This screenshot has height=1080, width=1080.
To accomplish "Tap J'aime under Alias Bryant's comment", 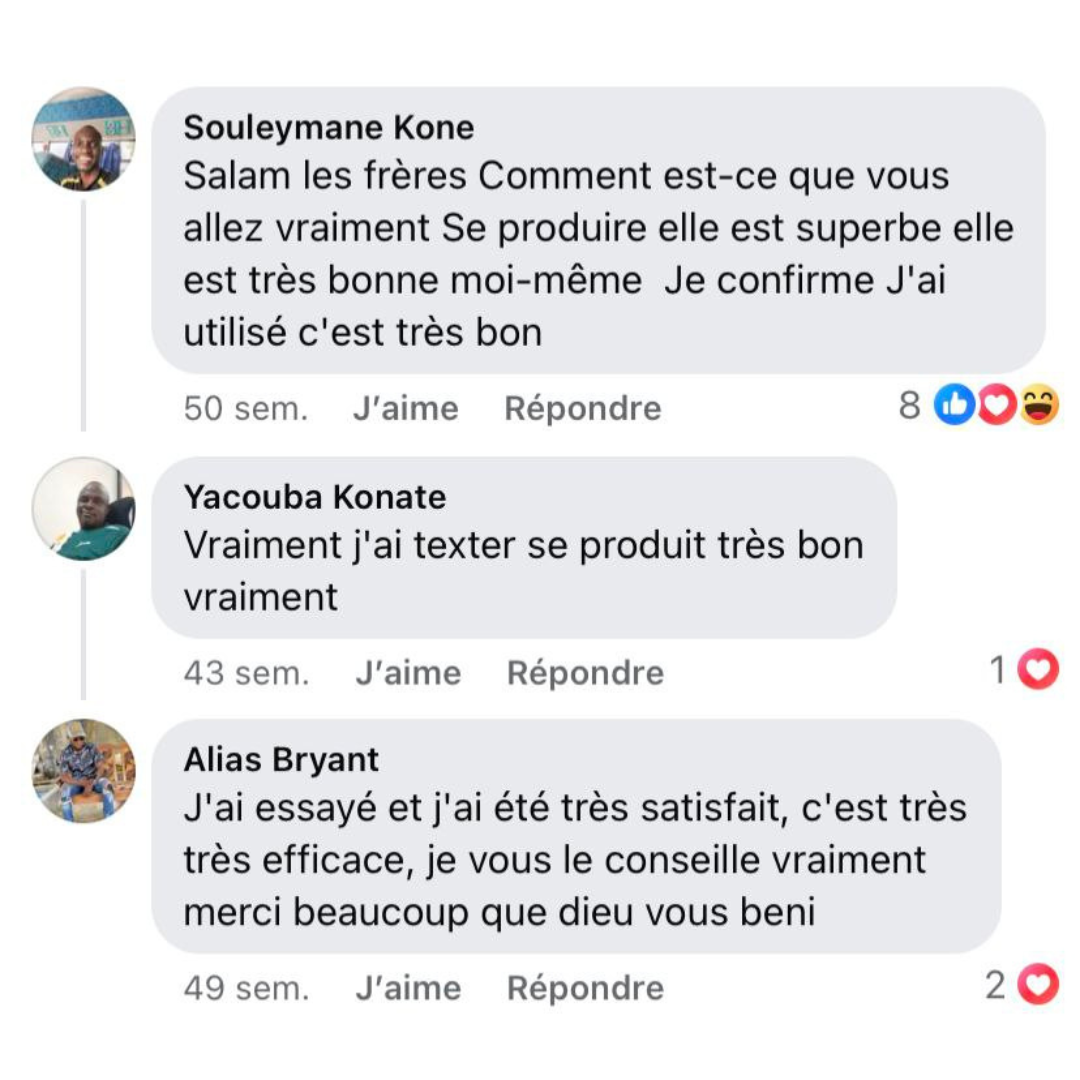I will (x=408, y=989).
